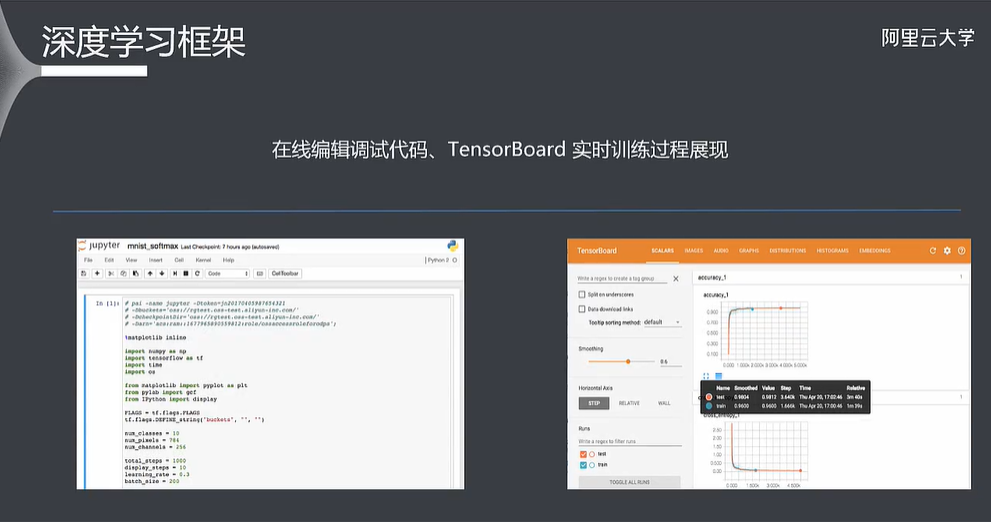
Task: Open the Jupyter View menu
Action: pos(131,260)
